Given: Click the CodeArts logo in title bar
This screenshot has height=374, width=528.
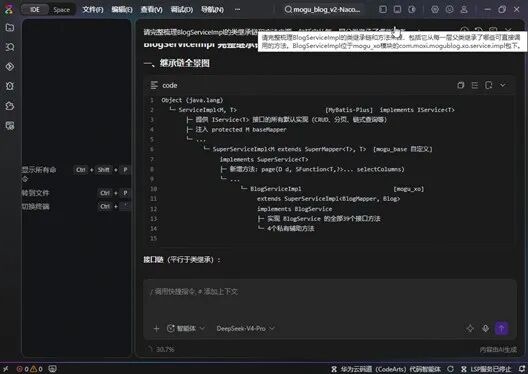Looking at the screenshot, I should pos(9,9).
